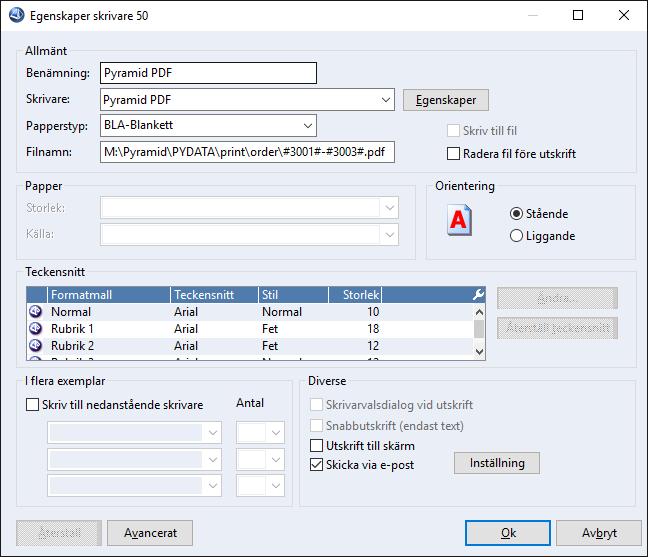The width and height of the screenshot is (648, 557).
Task: Click the Formatmall column header
Action: coord(109,295)
